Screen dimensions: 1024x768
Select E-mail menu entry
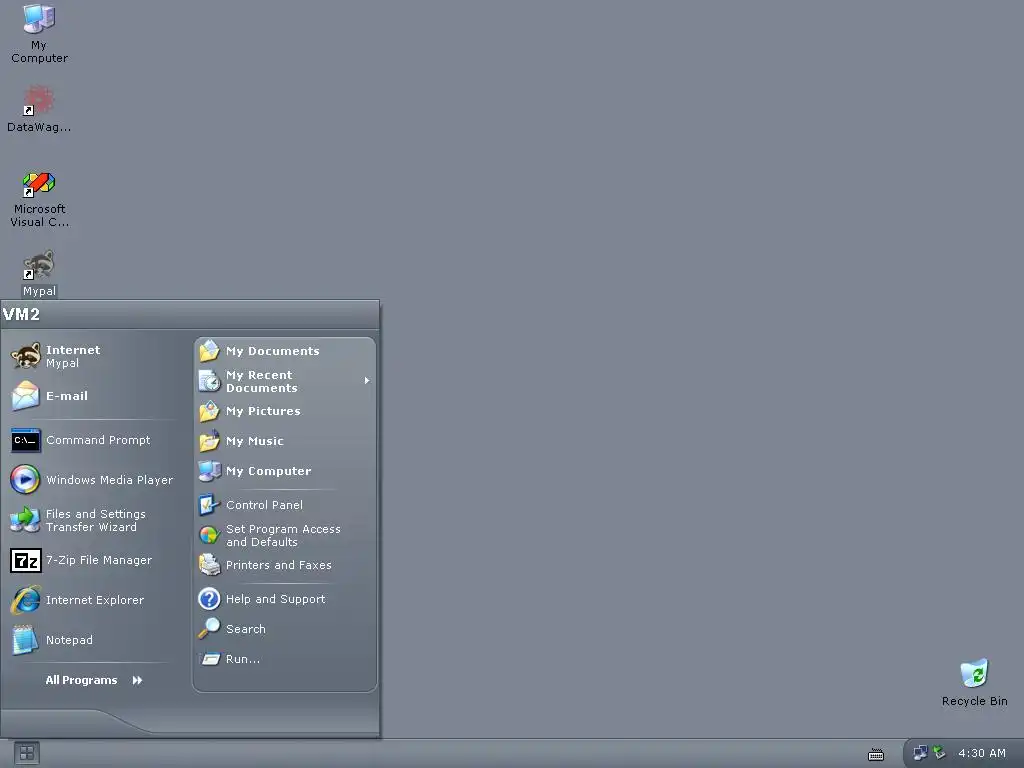coord(95,396)
